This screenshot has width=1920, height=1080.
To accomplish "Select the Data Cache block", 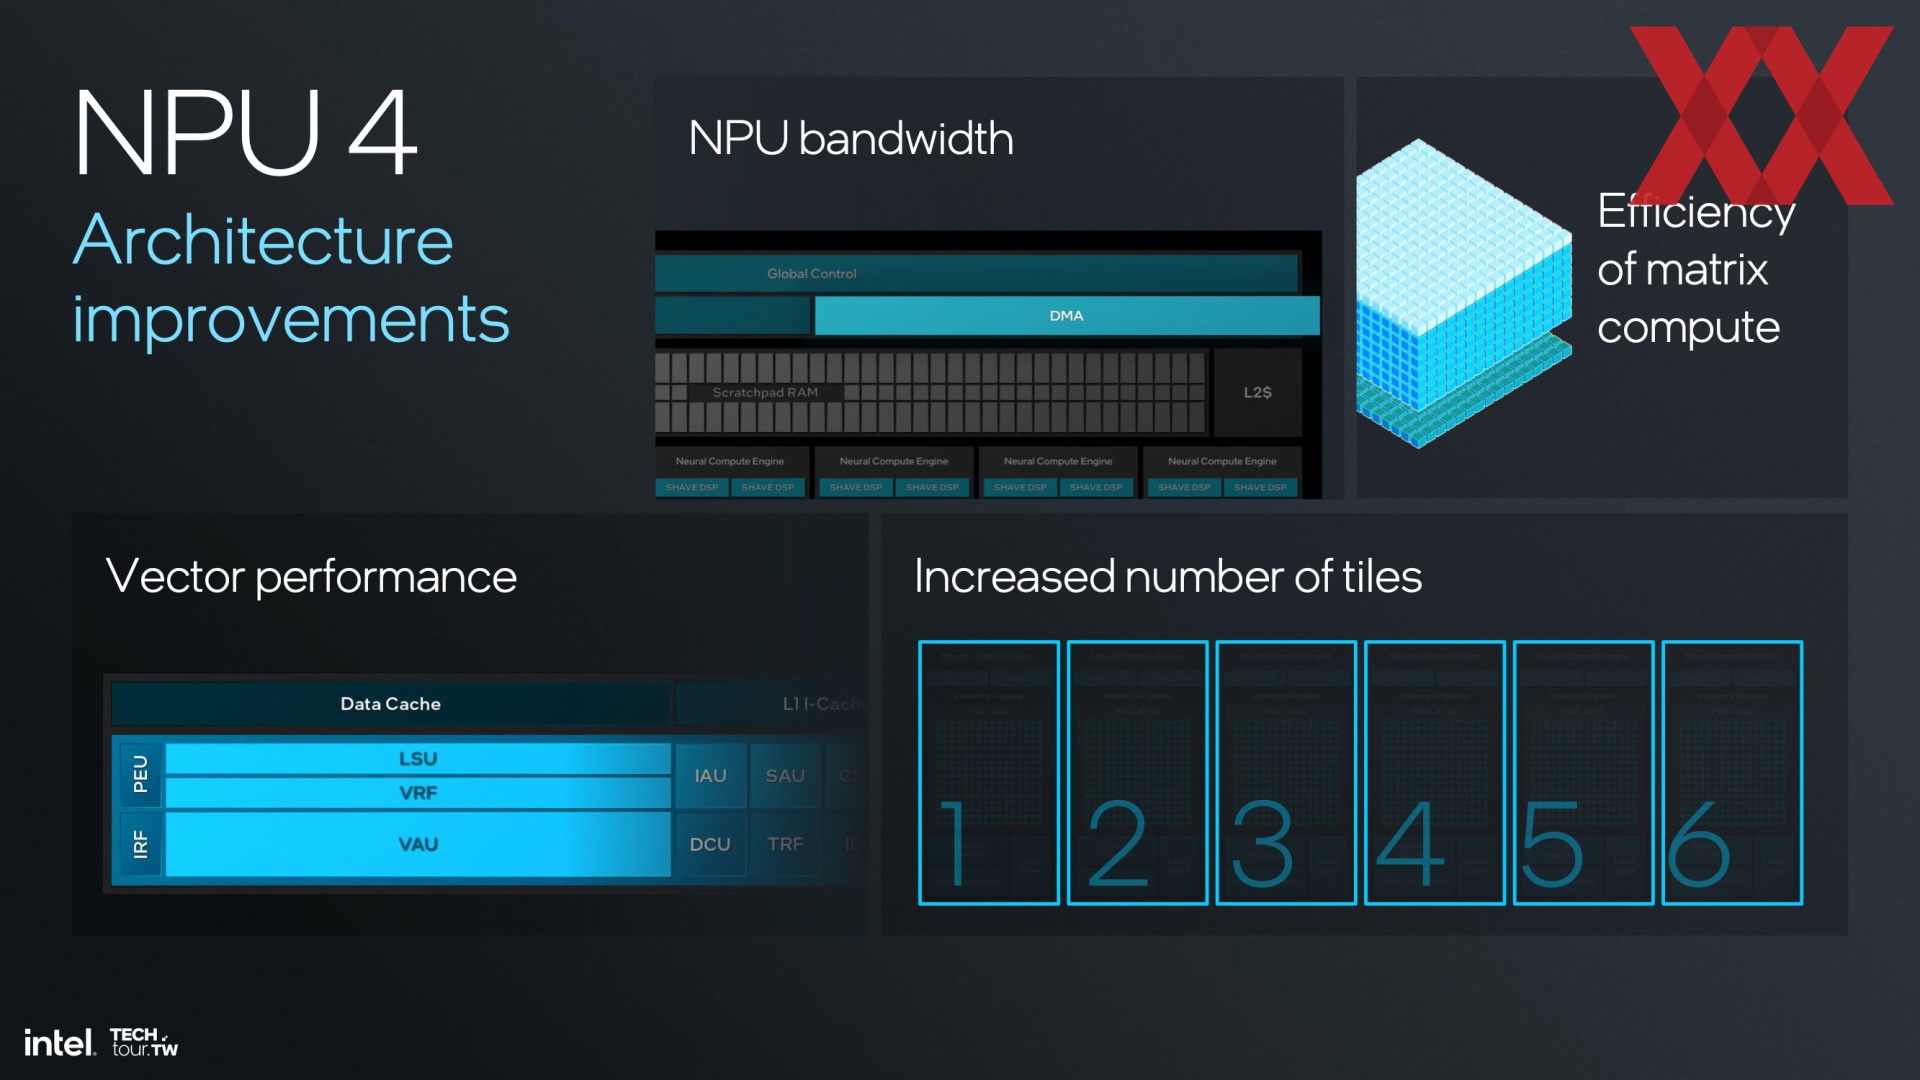I will tap(390, 704).
